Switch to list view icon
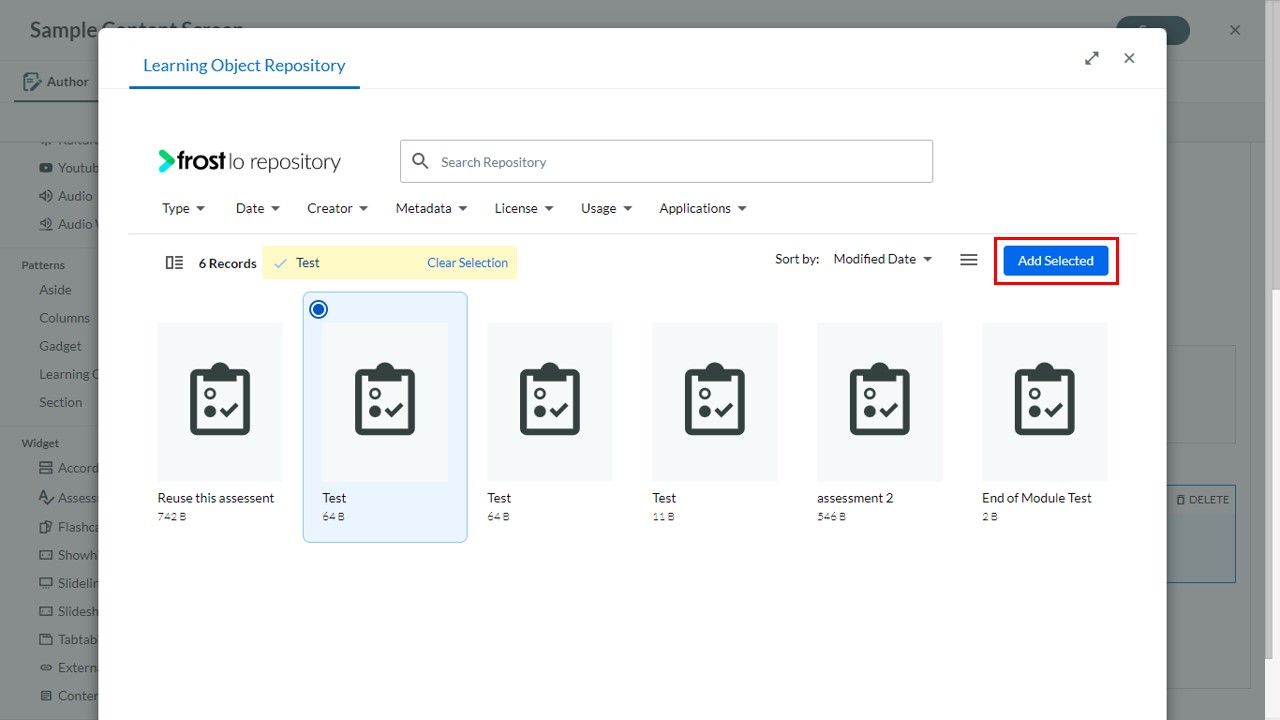This screenshot has height=720, width=1280. 968,260
